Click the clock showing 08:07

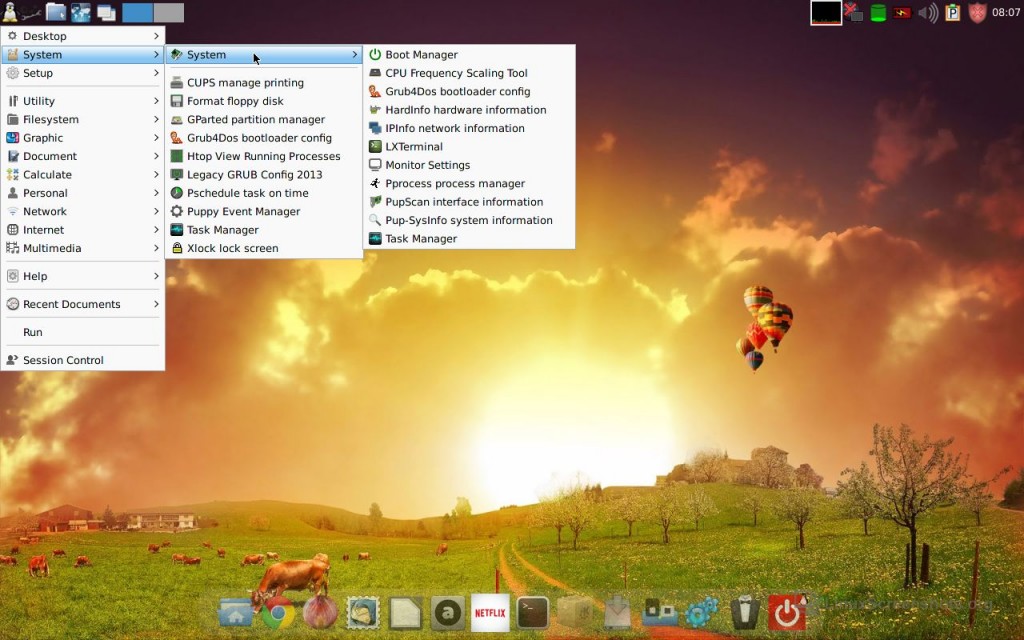click(x=1005, y=13)
